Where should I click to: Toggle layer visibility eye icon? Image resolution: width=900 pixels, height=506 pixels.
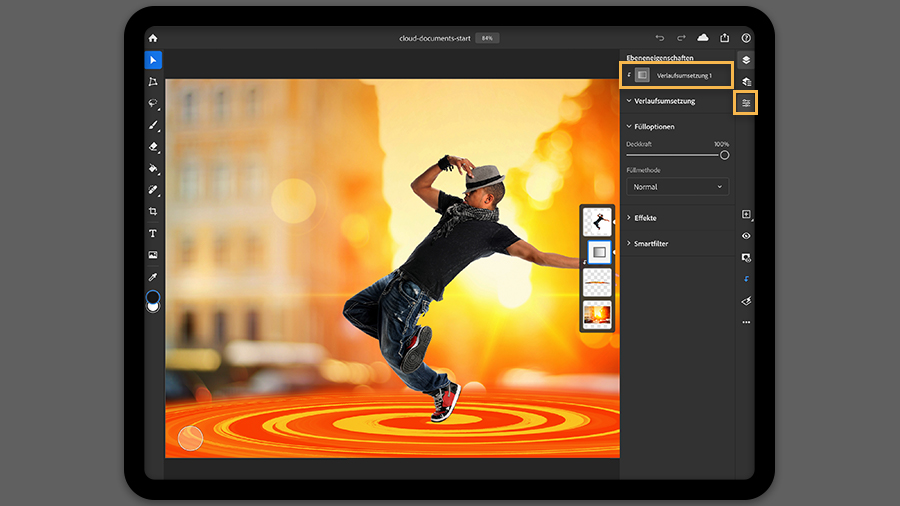click(x=746, y=236)
